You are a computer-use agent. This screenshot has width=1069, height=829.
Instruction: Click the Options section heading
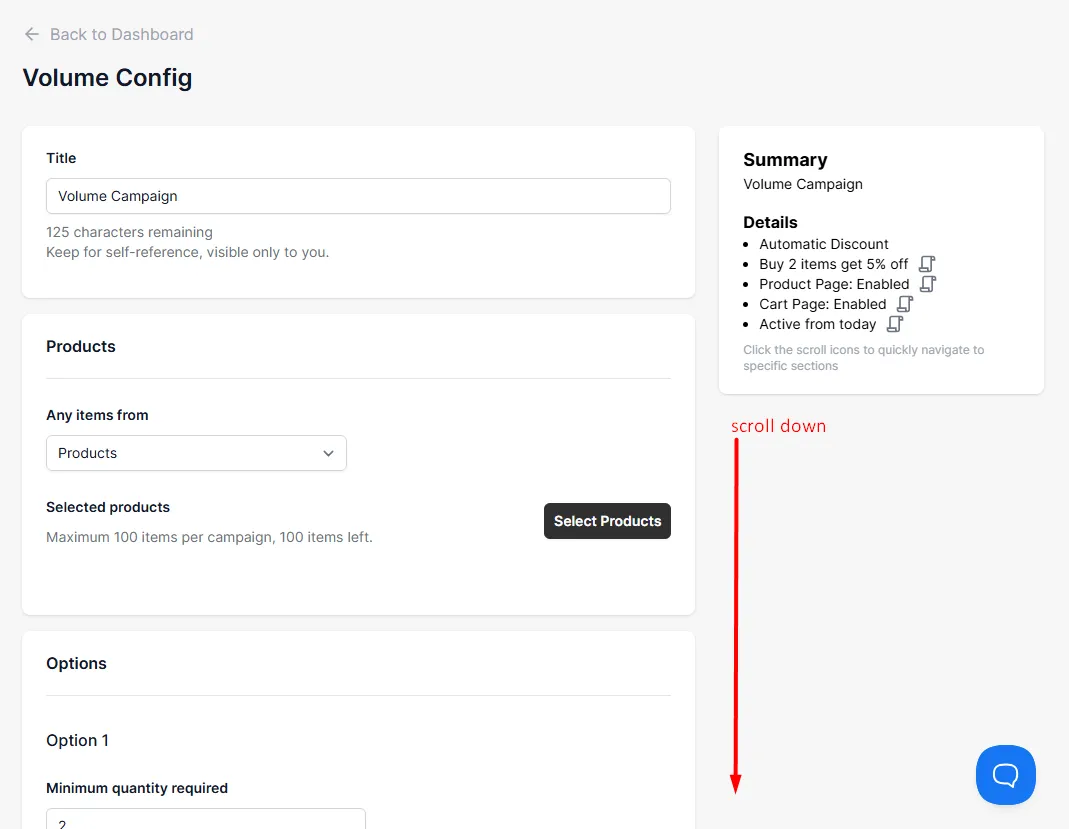76,663
